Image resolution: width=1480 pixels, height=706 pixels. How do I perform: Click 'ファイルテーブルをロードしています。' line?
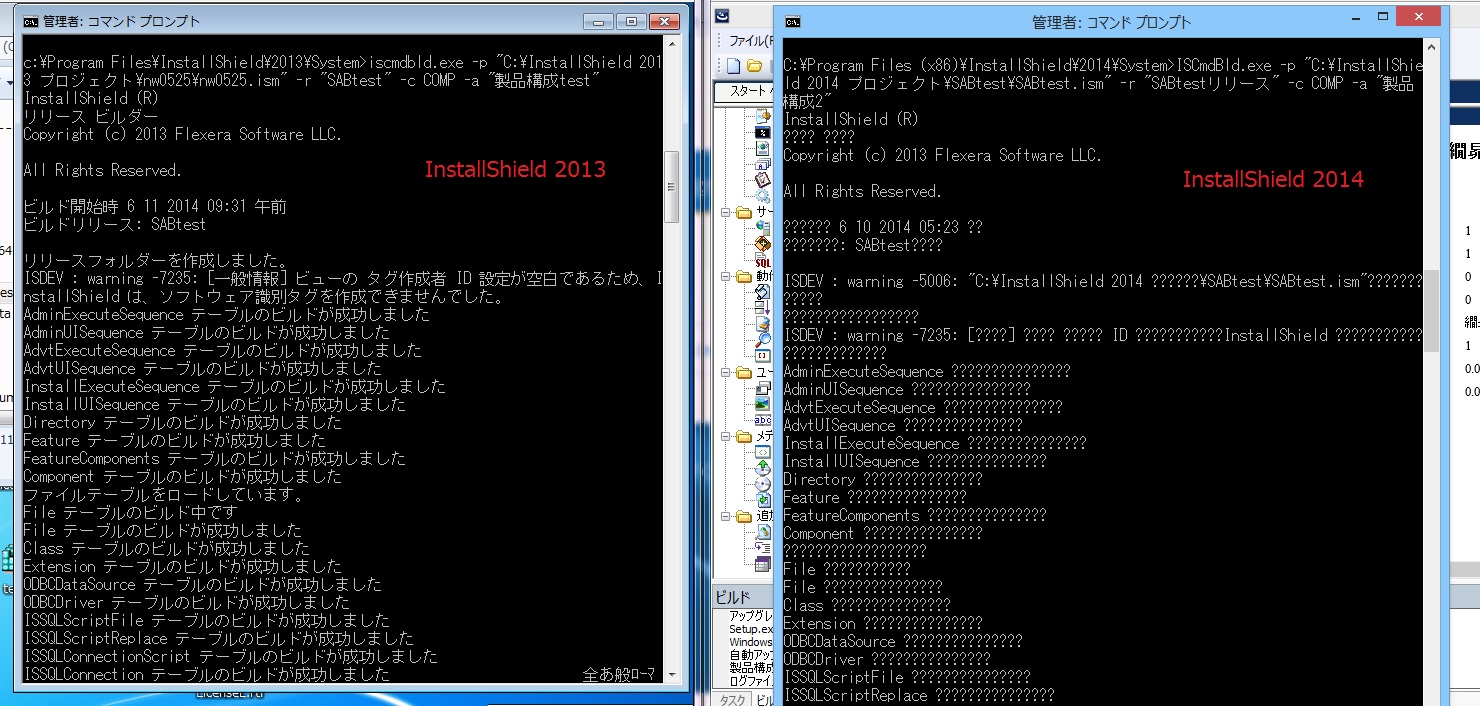(164, 495)
